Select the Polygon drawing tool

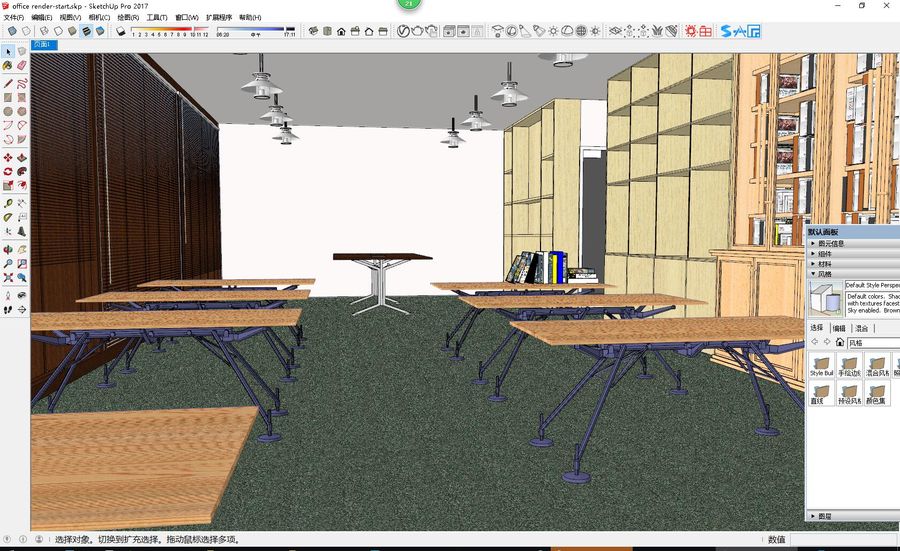(22, 111)
